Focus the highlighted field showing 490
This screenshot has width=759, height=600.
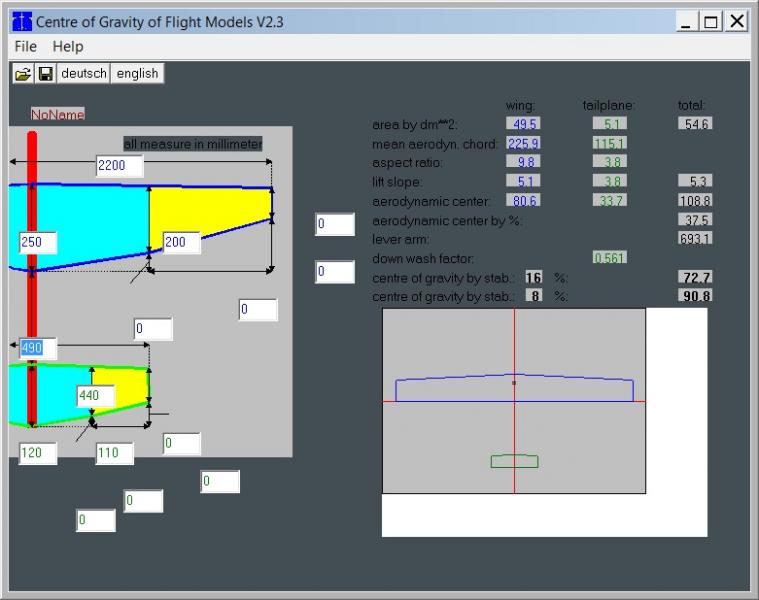(x=38, y=348)
